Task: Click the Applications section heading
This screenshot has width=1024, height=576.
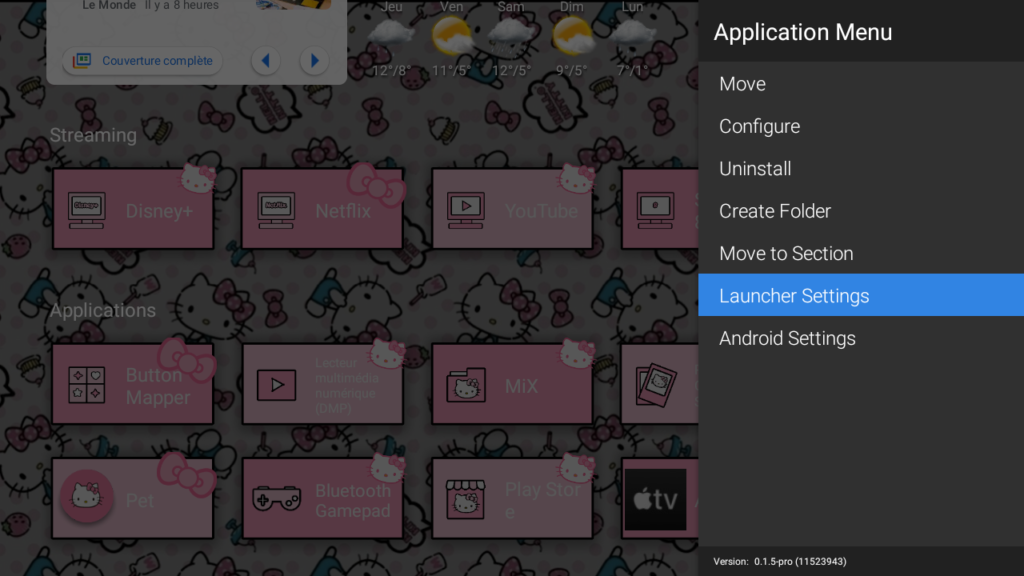Action: 103,310
